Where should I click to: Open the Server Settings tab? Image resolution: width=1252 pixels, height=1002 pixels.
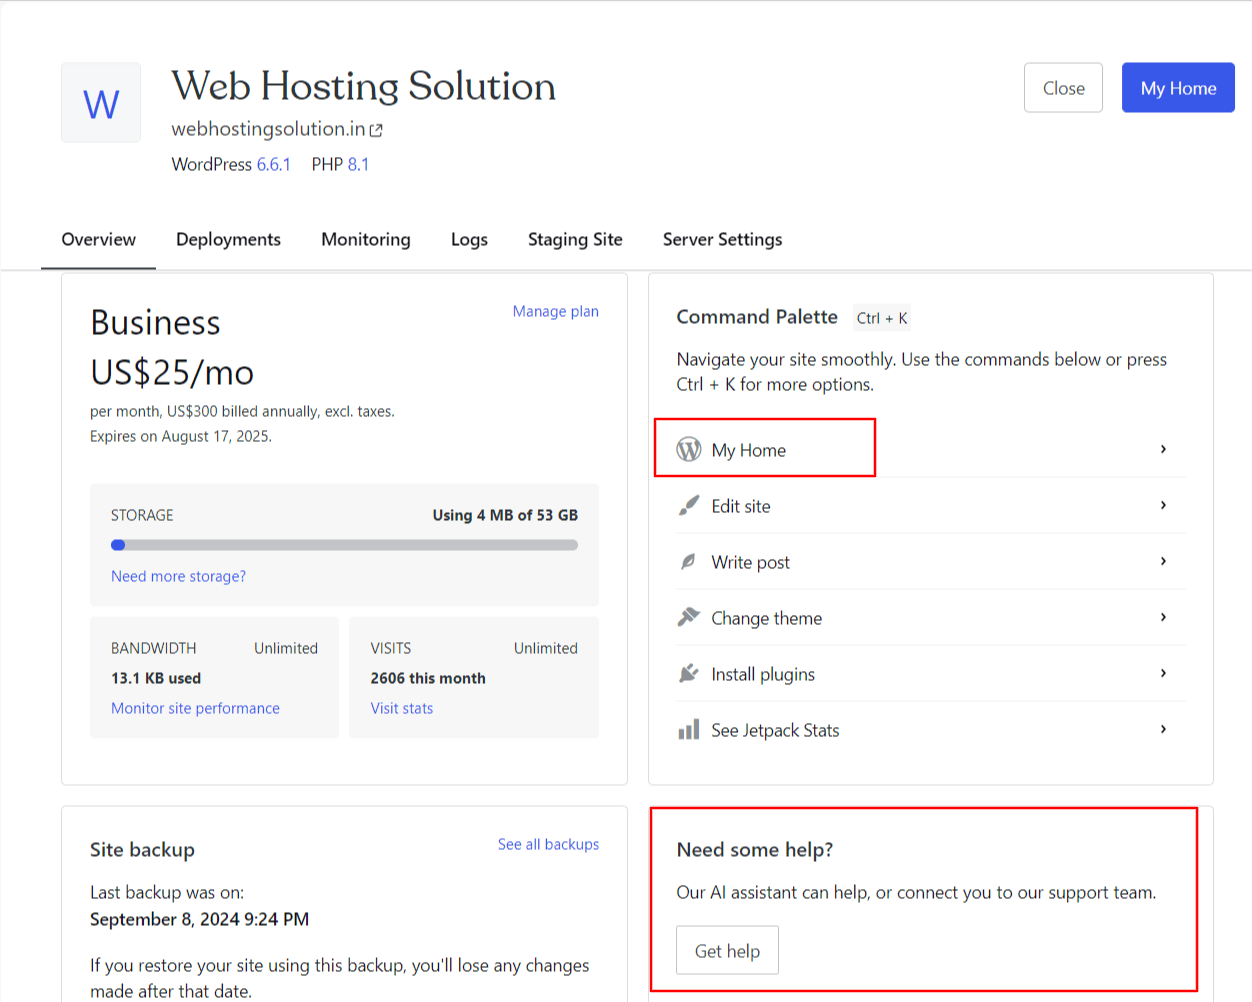point(722,239)
